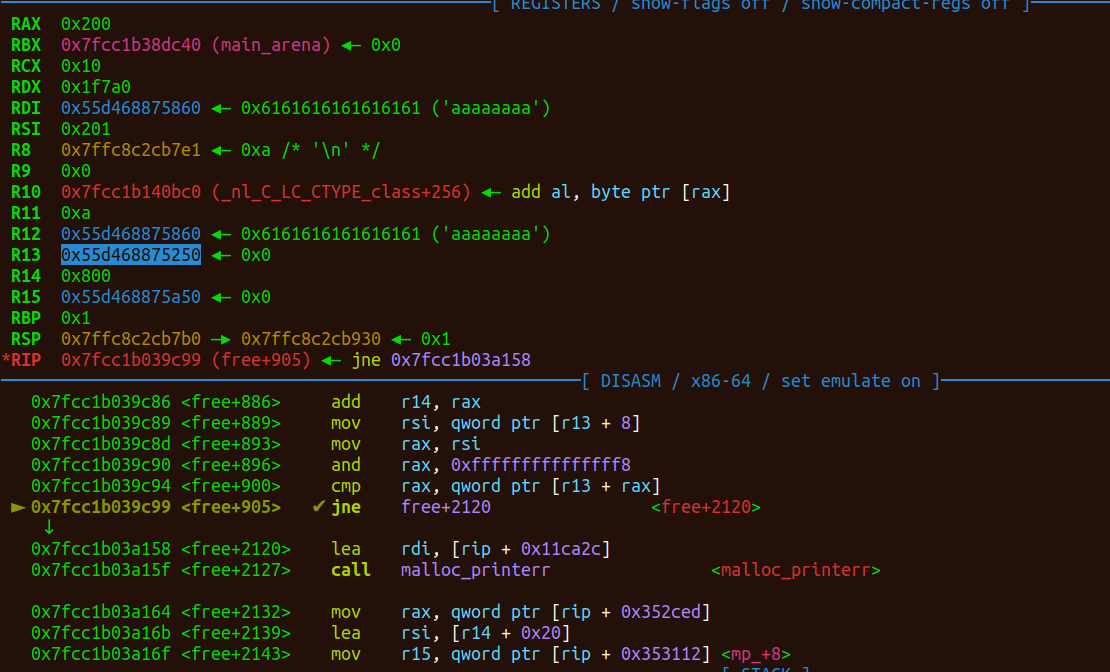Click the left arrow after main_arena symbol
This screenshot has height=672, width=1110.
pyautogui.click(x=351, y=45)
